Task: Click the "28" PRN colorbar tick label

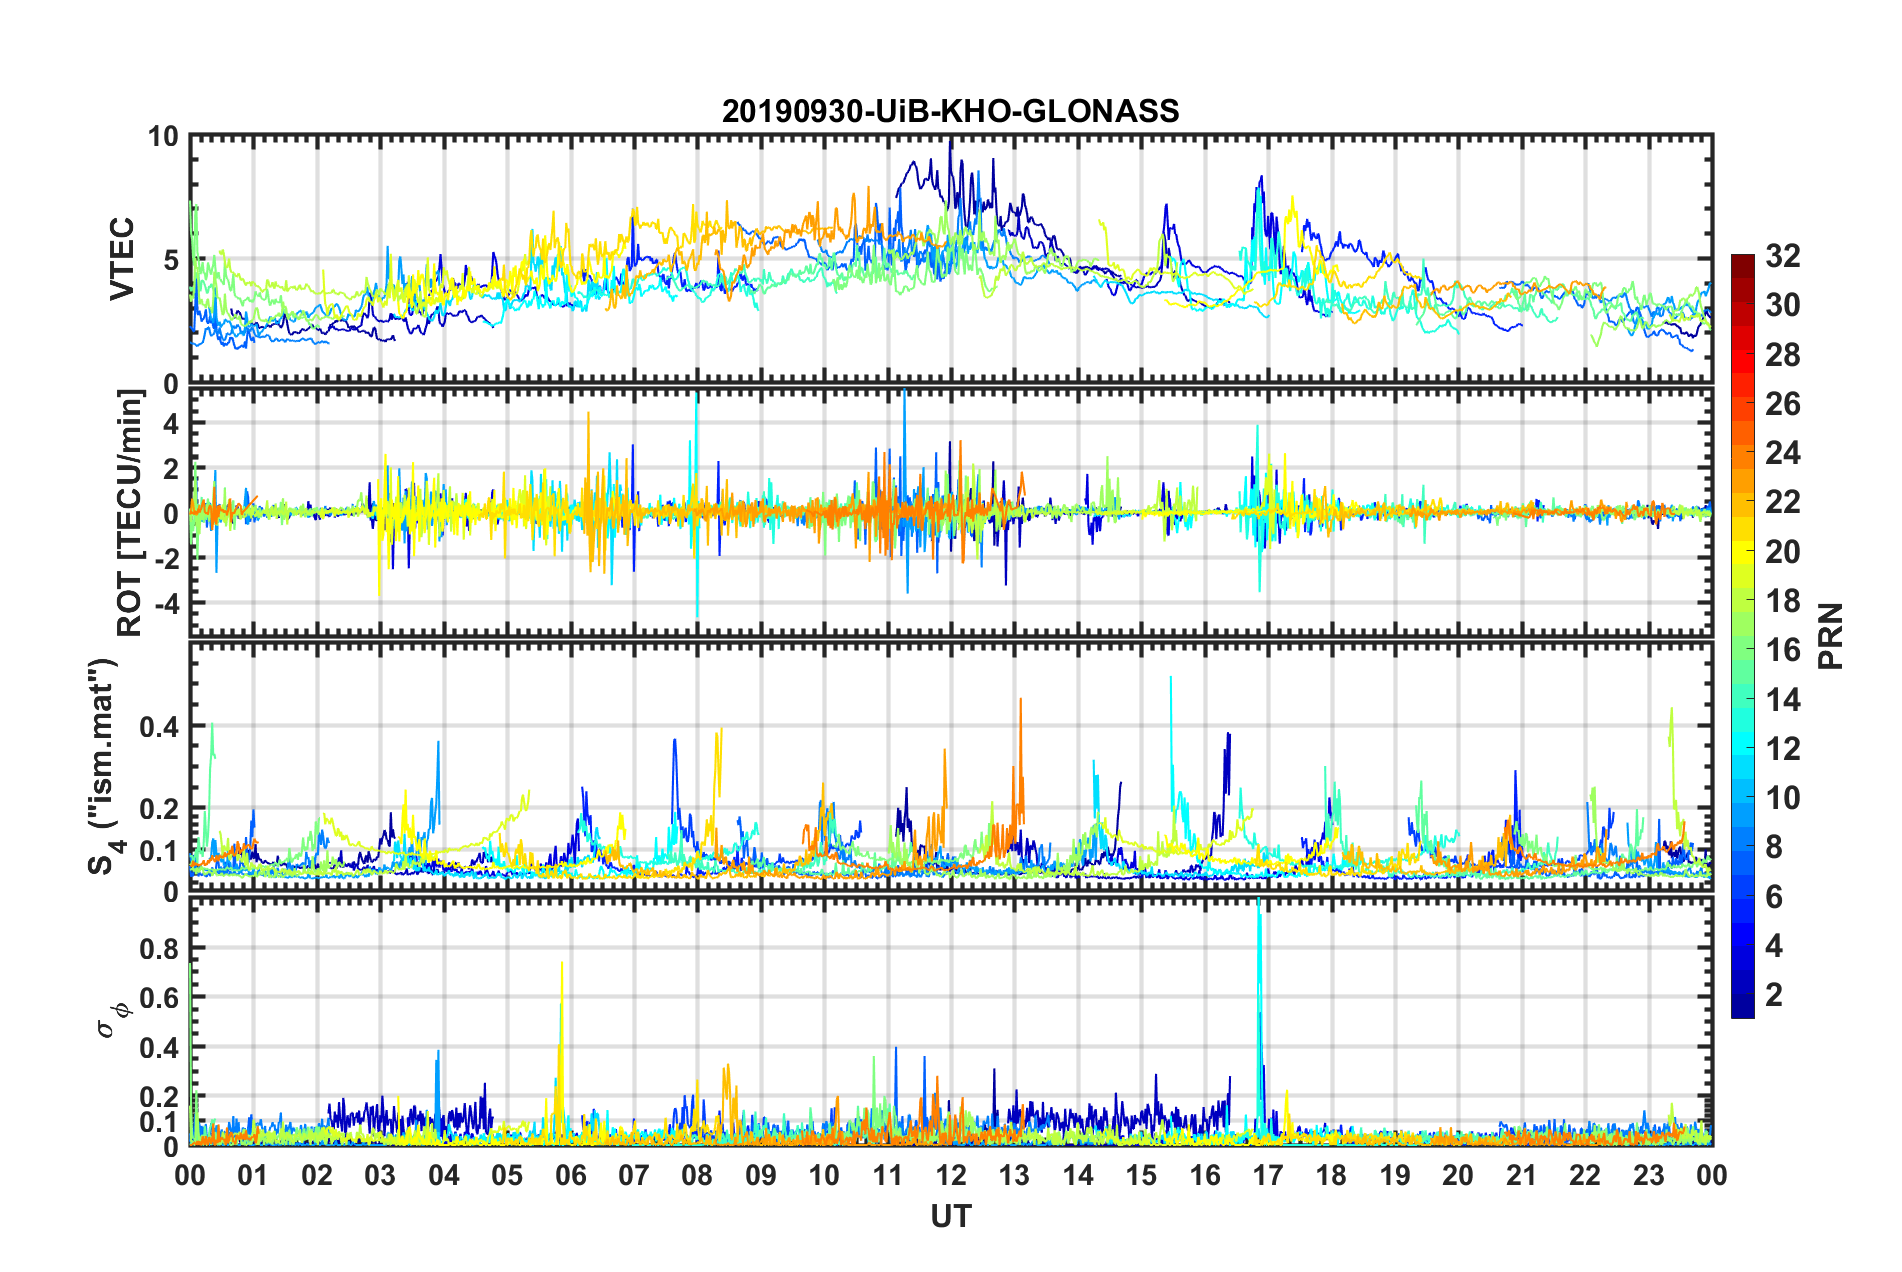Action: (1782, 355)
